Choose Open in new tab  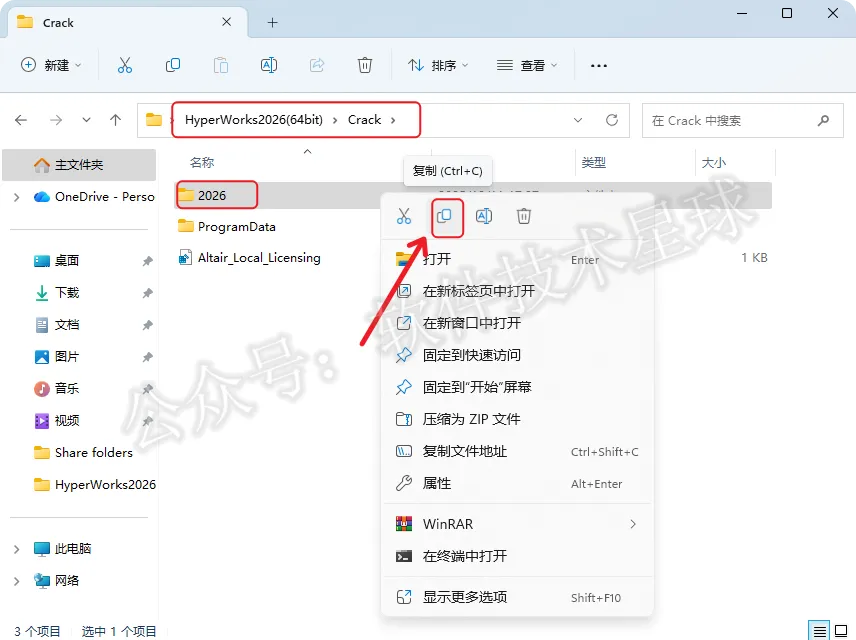pyautogui.click(x=517, y=291)
